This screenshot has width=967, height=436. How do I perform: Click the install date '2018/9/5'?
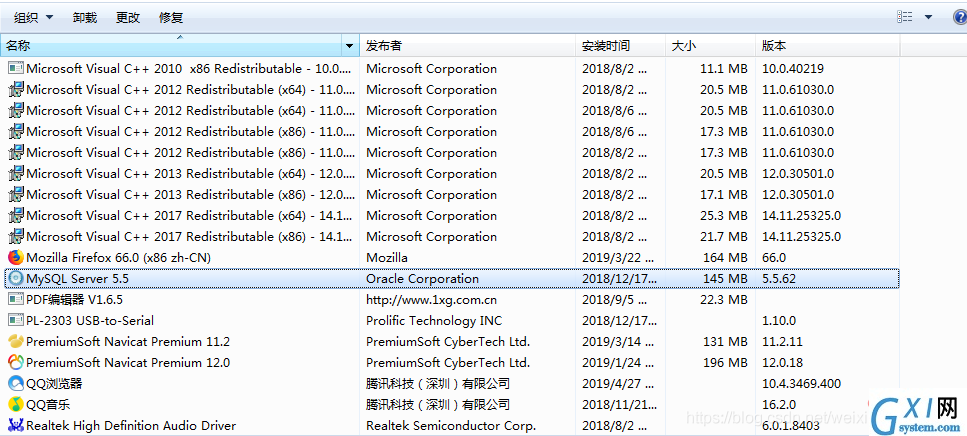click(x=615, y=299)
